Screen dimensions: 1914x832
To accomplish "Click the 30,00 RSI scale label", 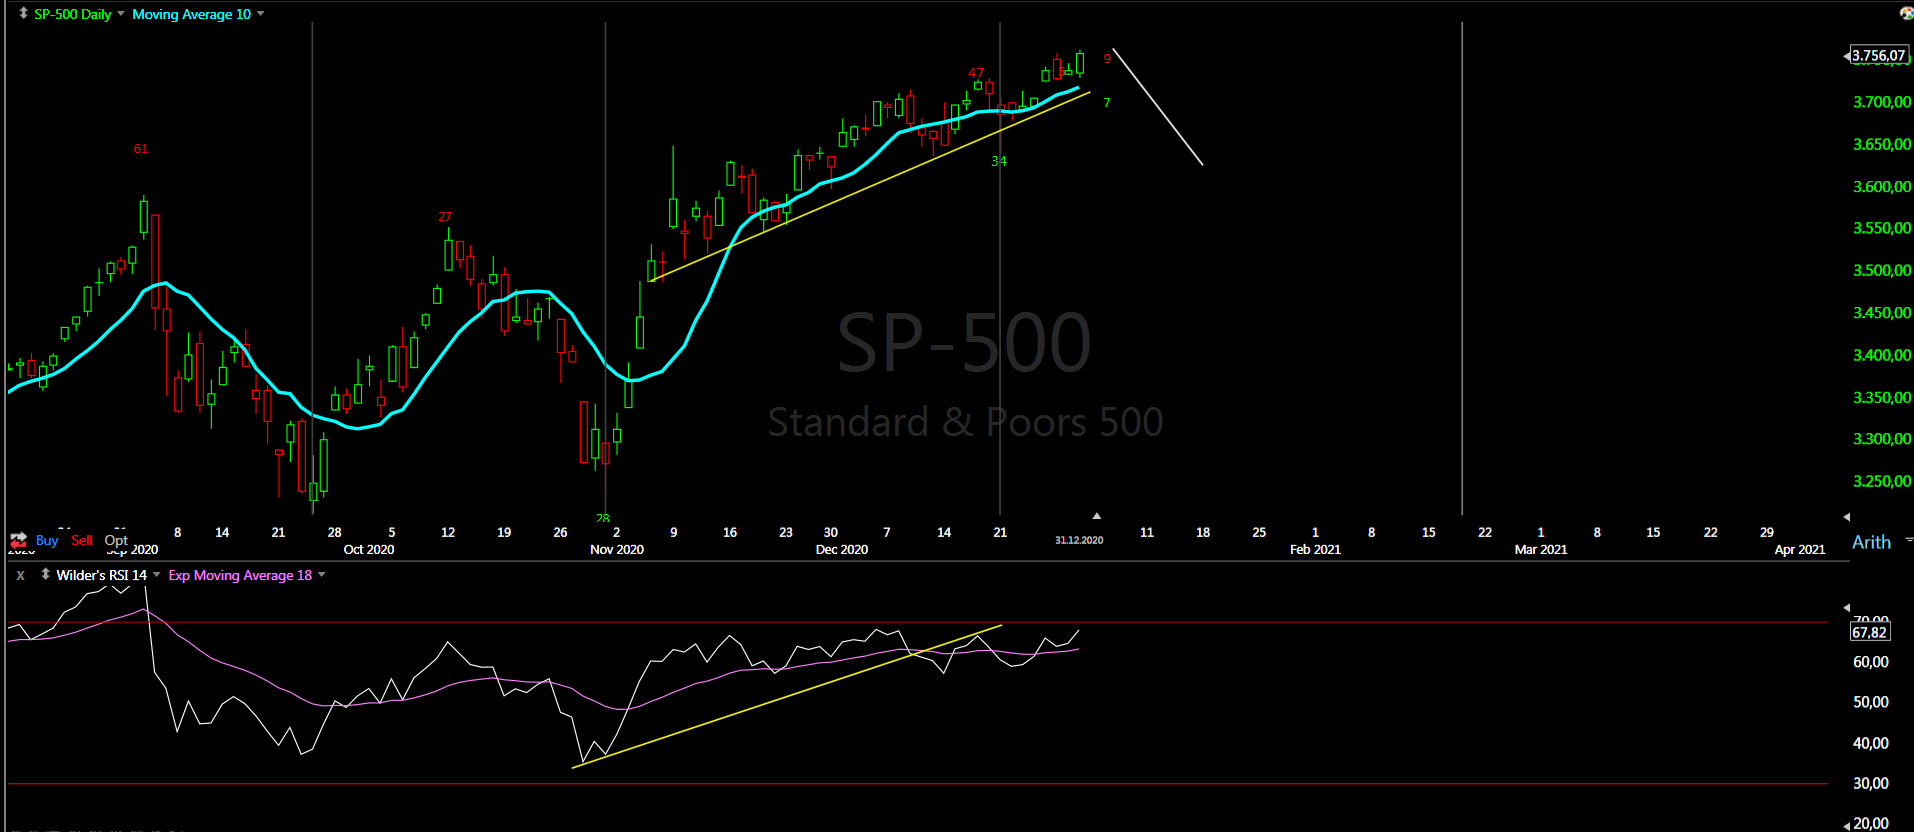I will [1871, 783].
